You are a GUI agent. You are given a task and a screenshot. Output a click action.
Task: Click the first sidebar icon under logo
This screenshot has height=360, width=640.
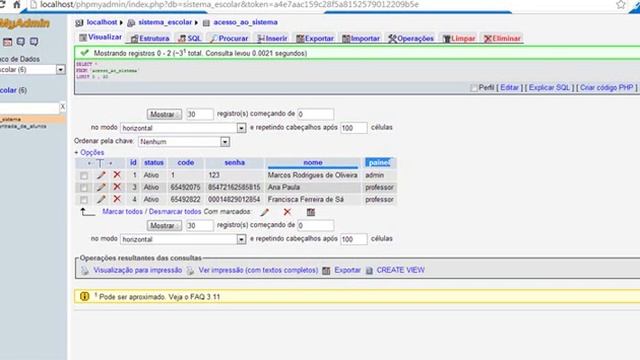click(x=7, y=42)
